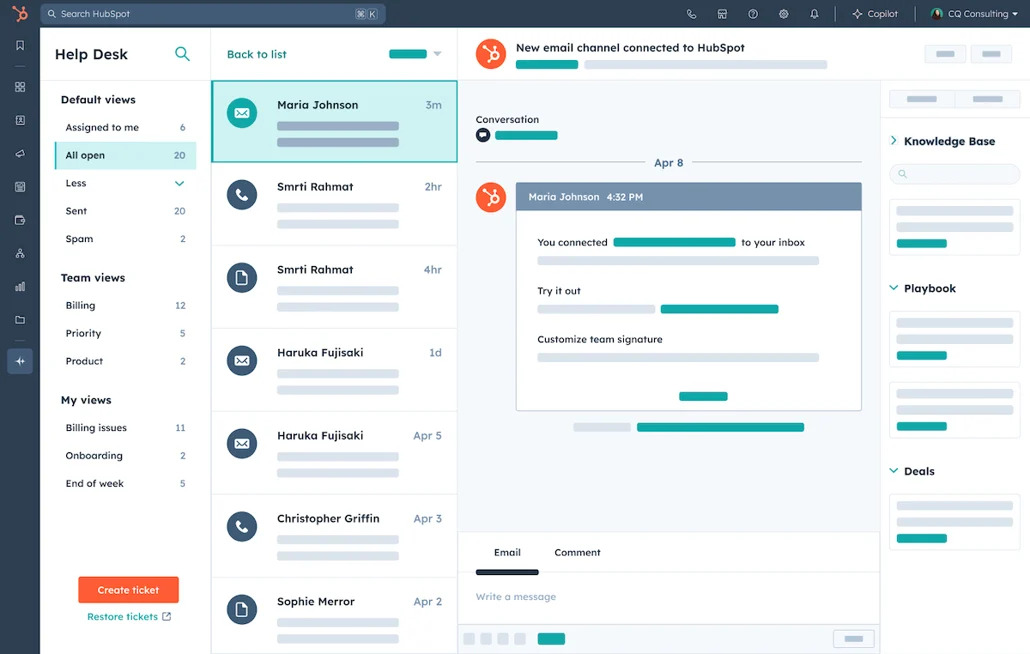
Task: Click the Create ticket button
Action: pyautogui.click(x=128, y=589)
